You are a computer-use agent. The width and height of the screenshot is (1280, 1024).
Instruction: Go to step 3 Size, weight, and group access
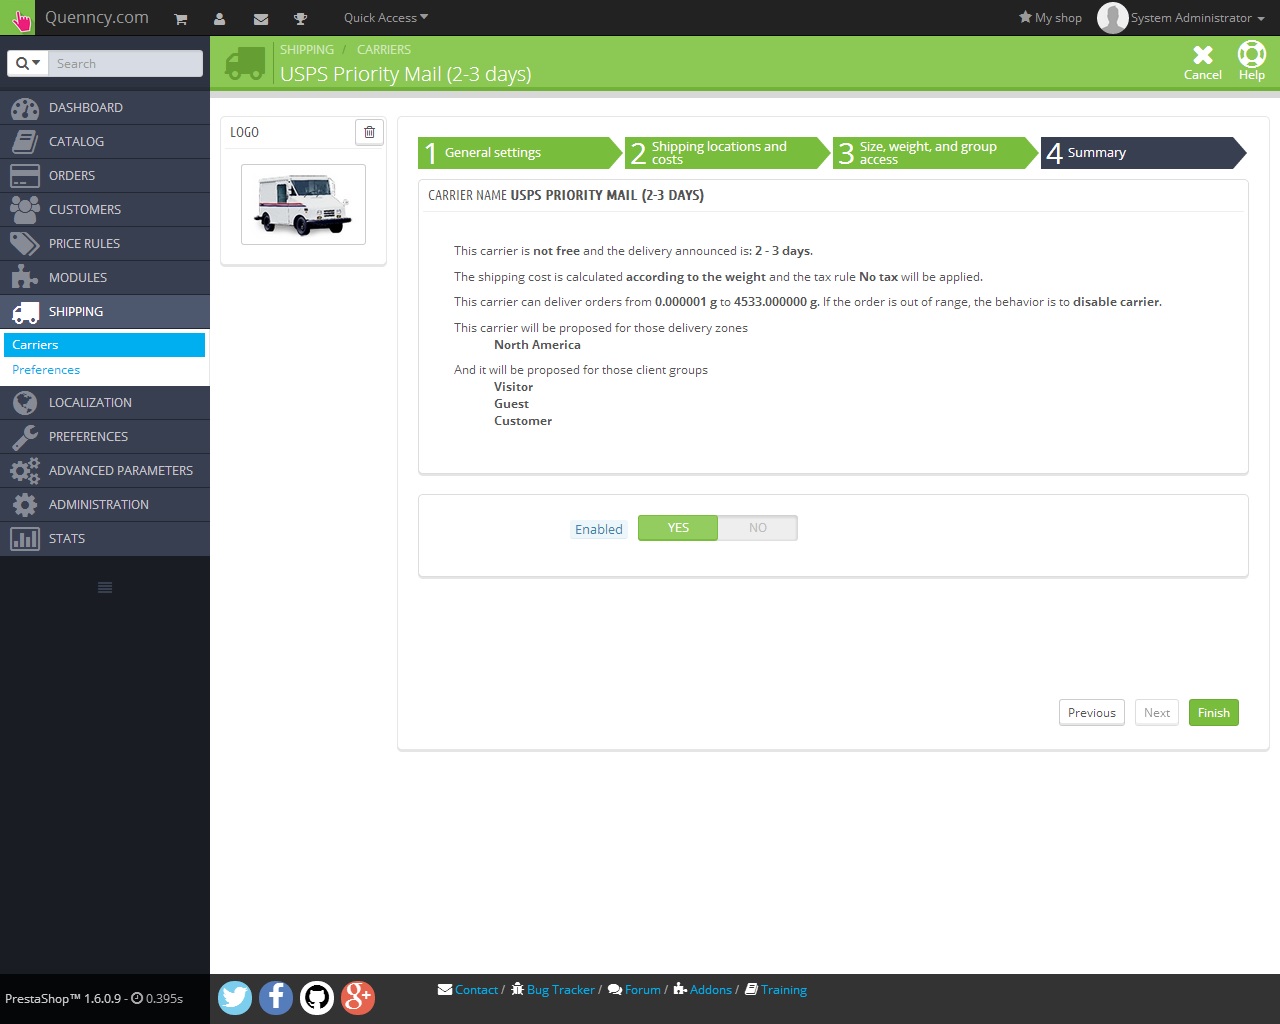click(936, 153)
